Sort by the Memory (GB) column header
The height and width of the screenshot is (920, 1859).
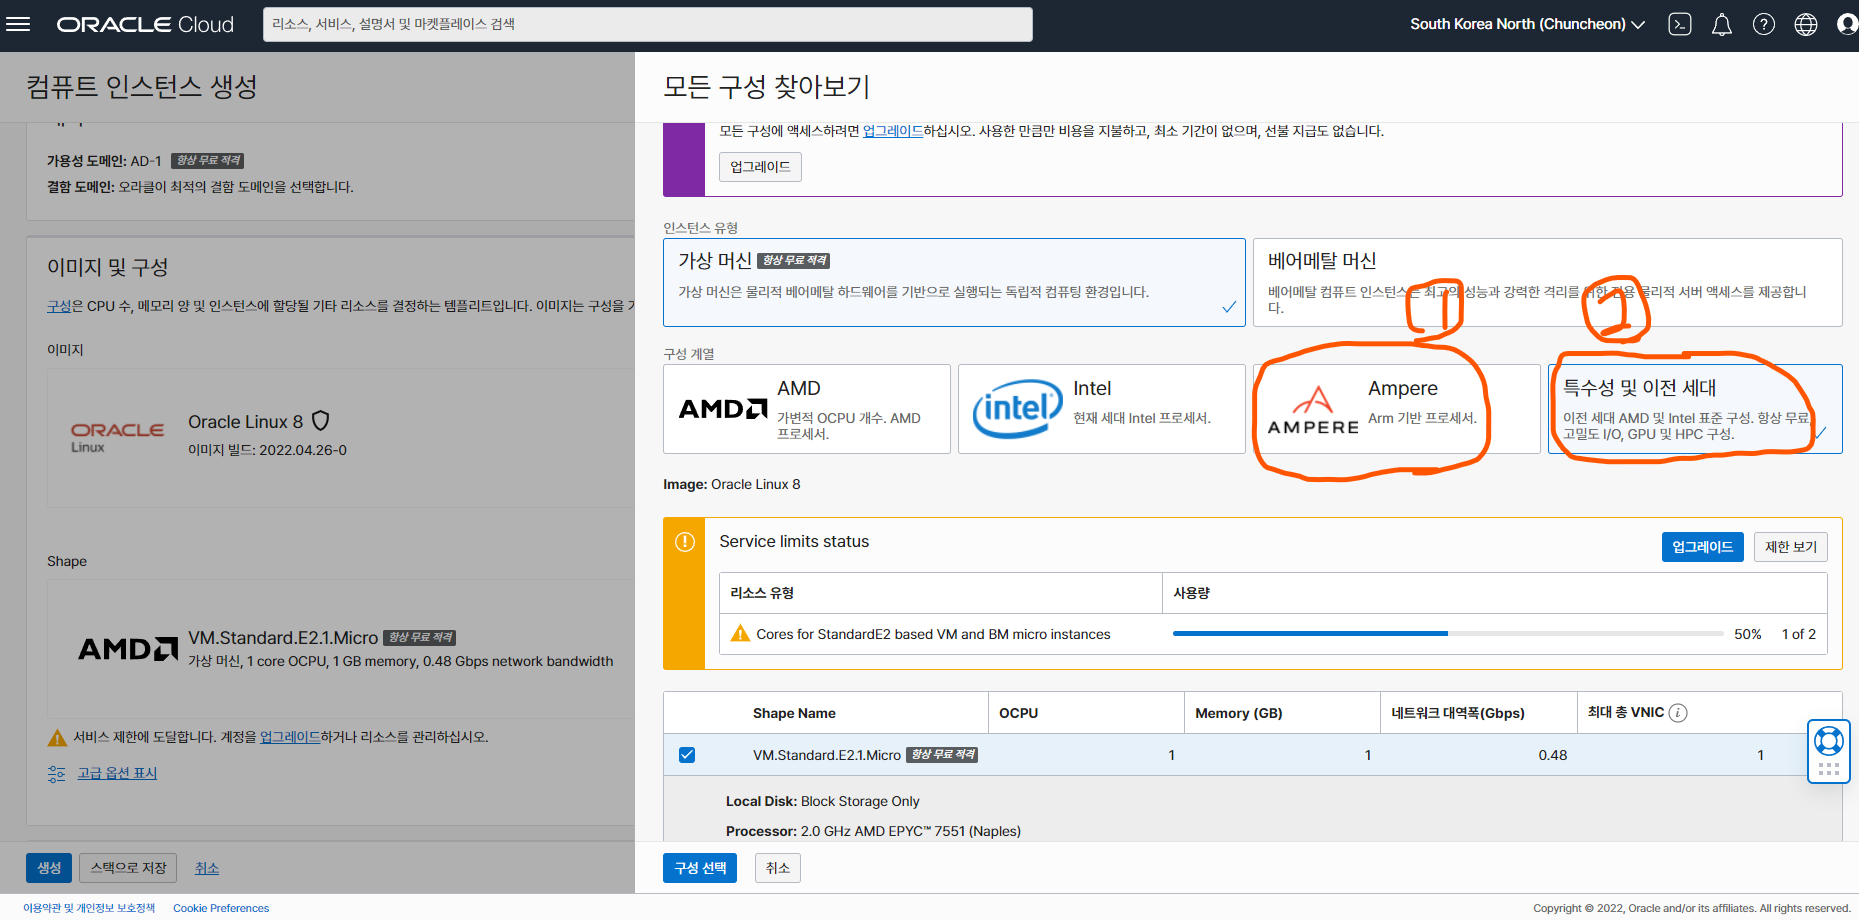coord(1239,713)
